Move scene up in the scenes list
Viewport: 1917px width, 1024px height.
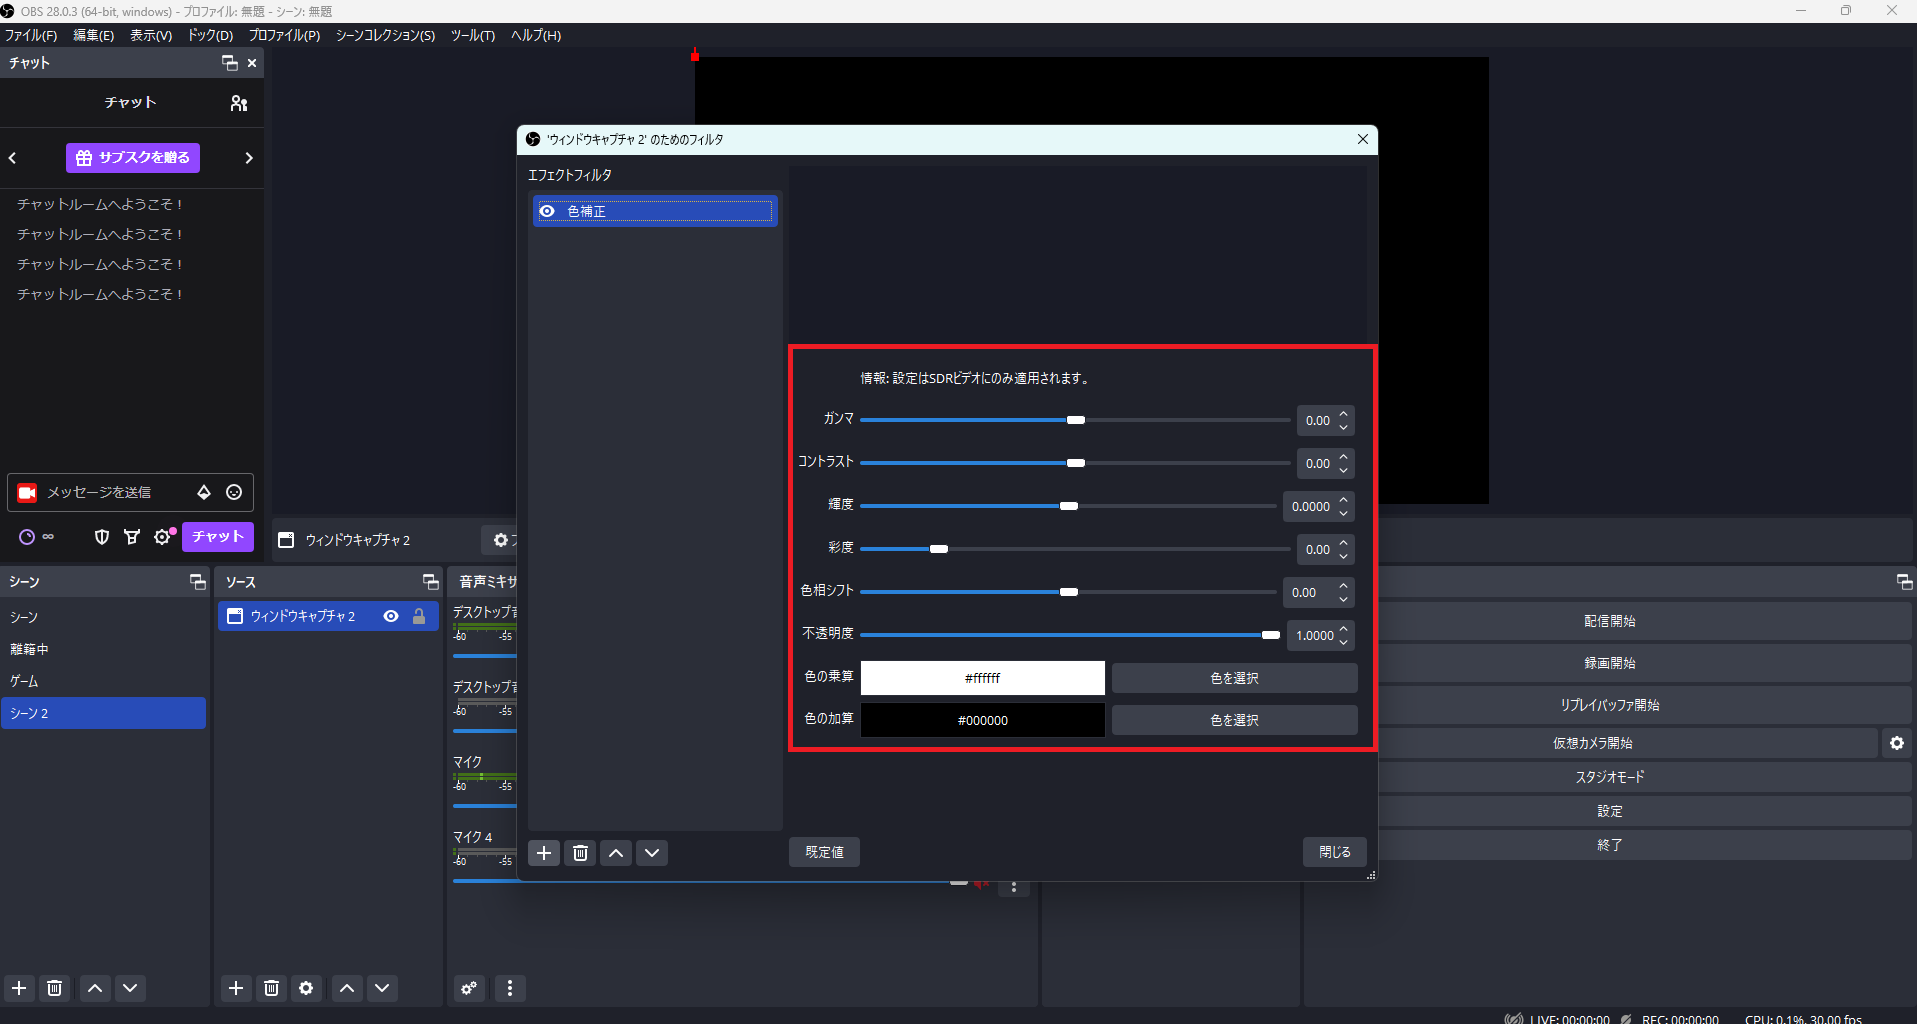pos(95,988)
